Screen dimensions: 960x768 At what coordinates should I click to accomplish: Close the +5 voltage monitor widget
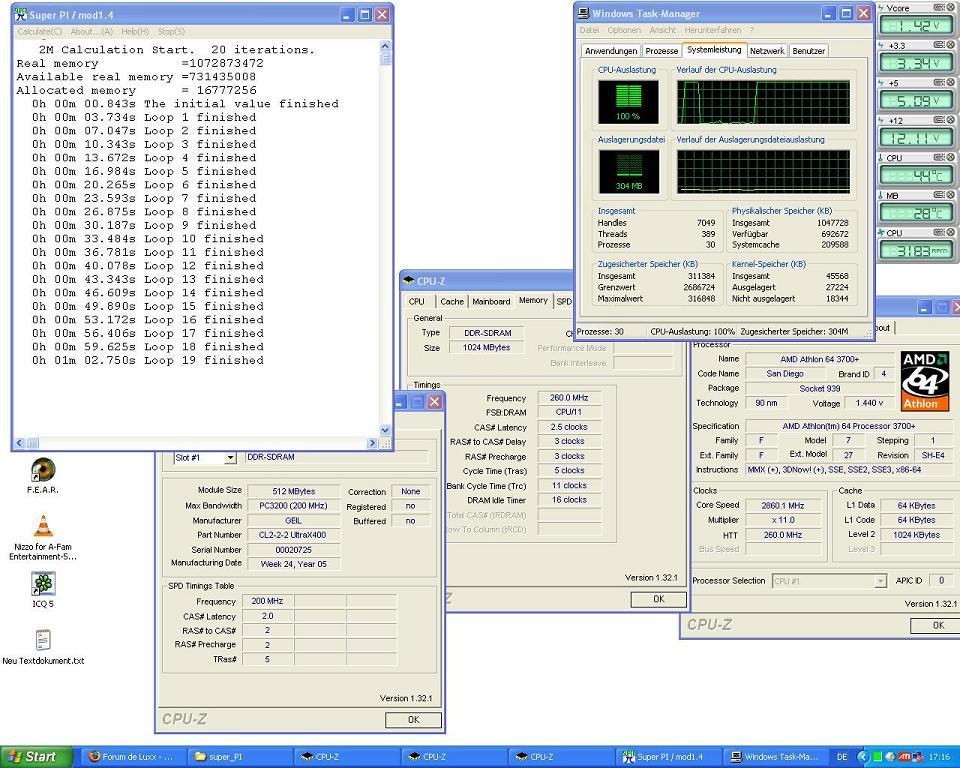tap(951, 82)
